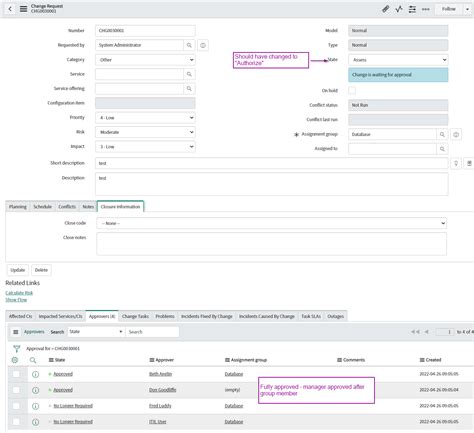Open more options ellipsis in header

[x=426, y=9]
